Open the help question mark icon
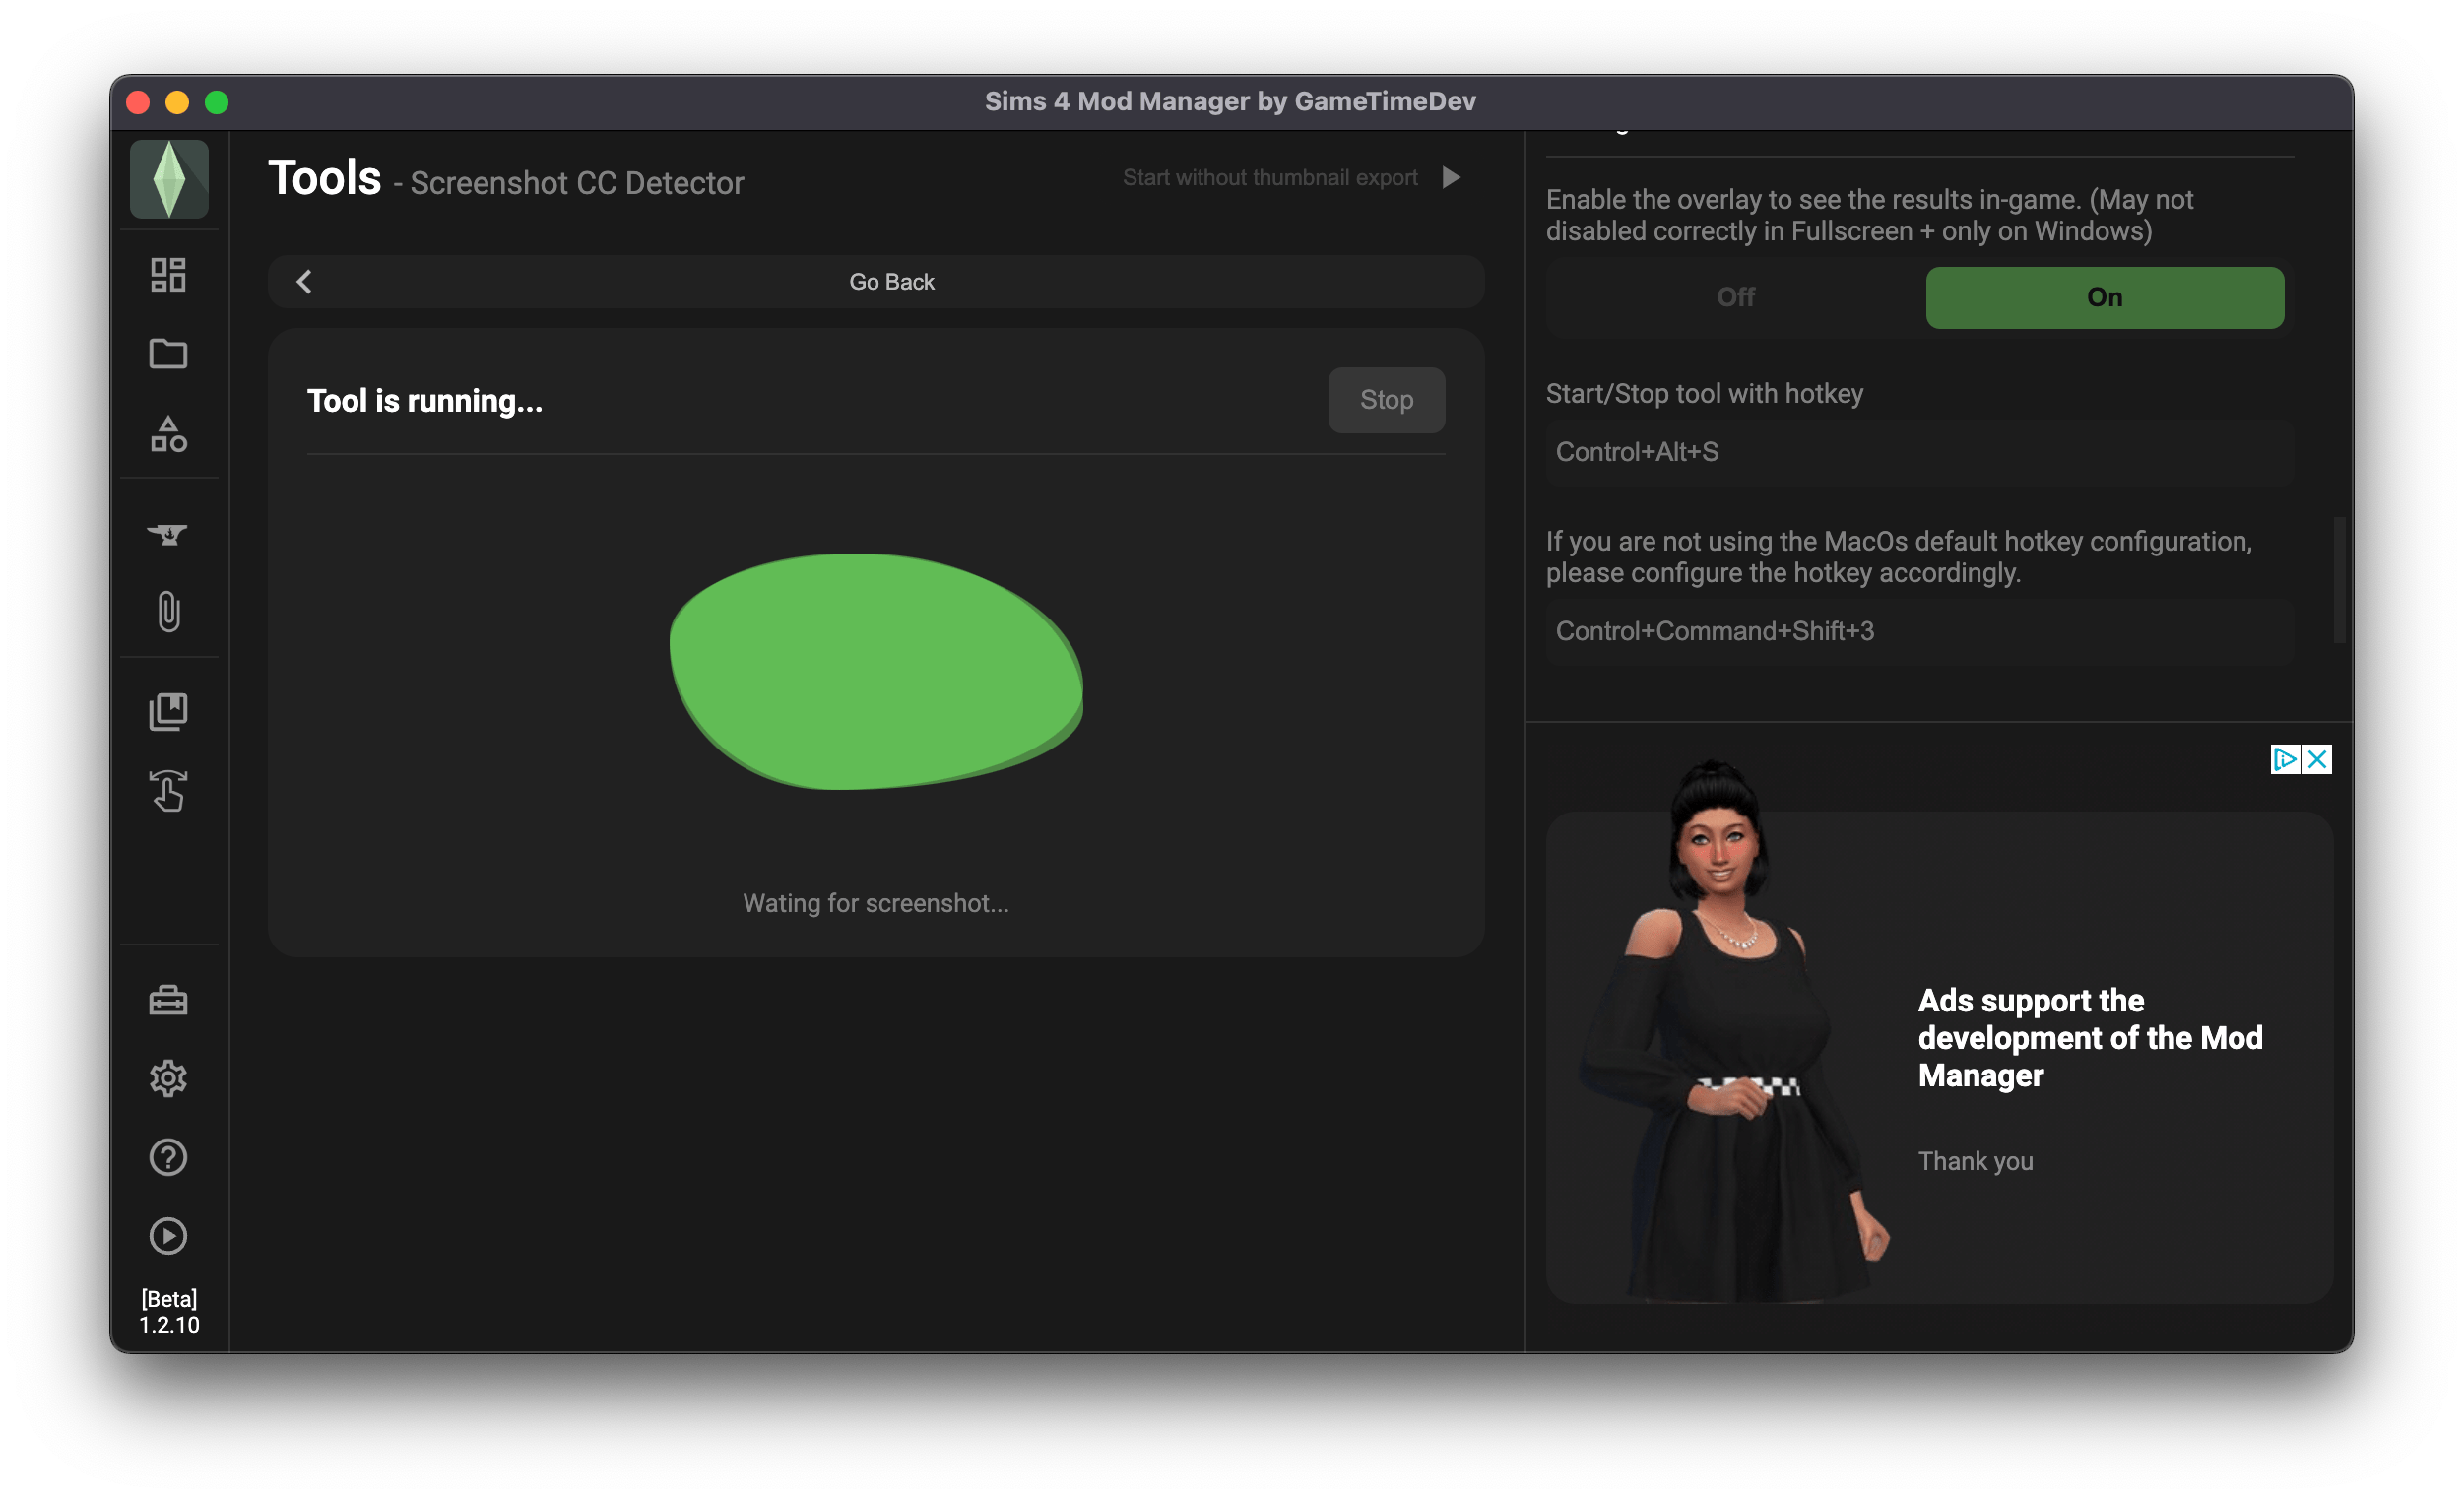 click(168, 1158)
